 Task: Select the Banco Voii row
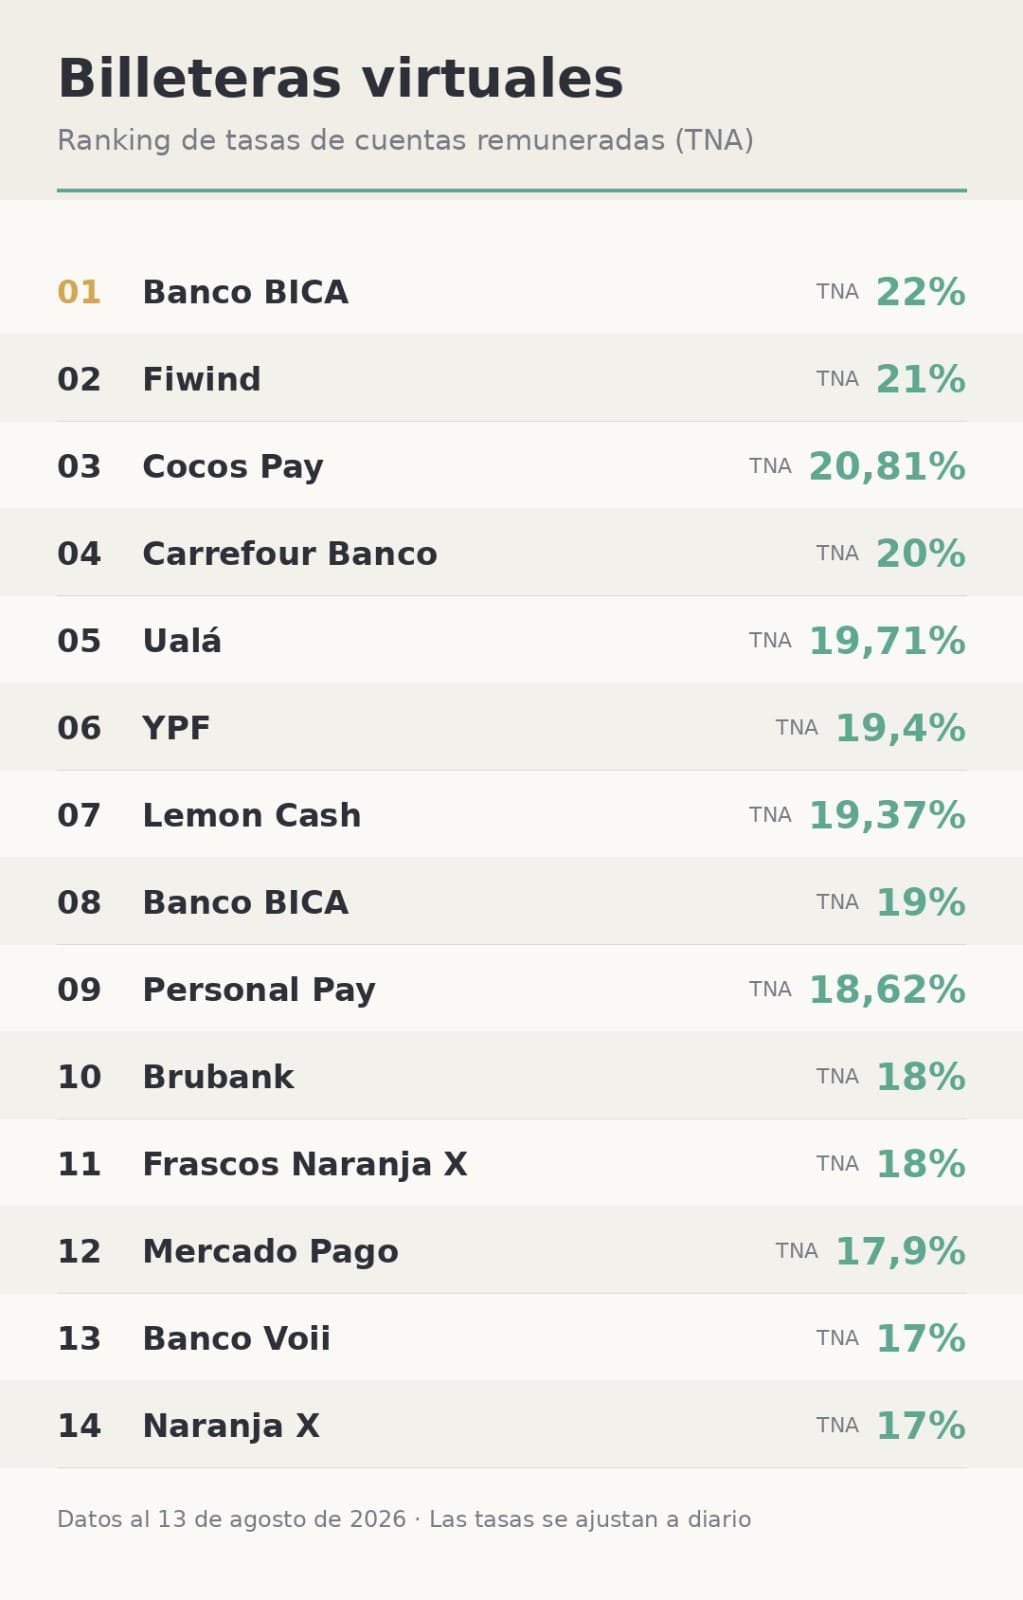click(511, 1337)
